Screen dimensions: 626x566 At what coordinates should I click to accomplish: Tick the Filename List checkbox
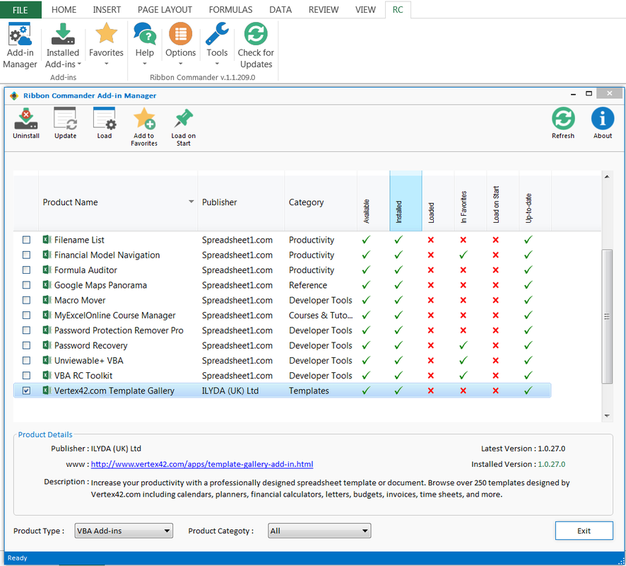tap(26, 240)
